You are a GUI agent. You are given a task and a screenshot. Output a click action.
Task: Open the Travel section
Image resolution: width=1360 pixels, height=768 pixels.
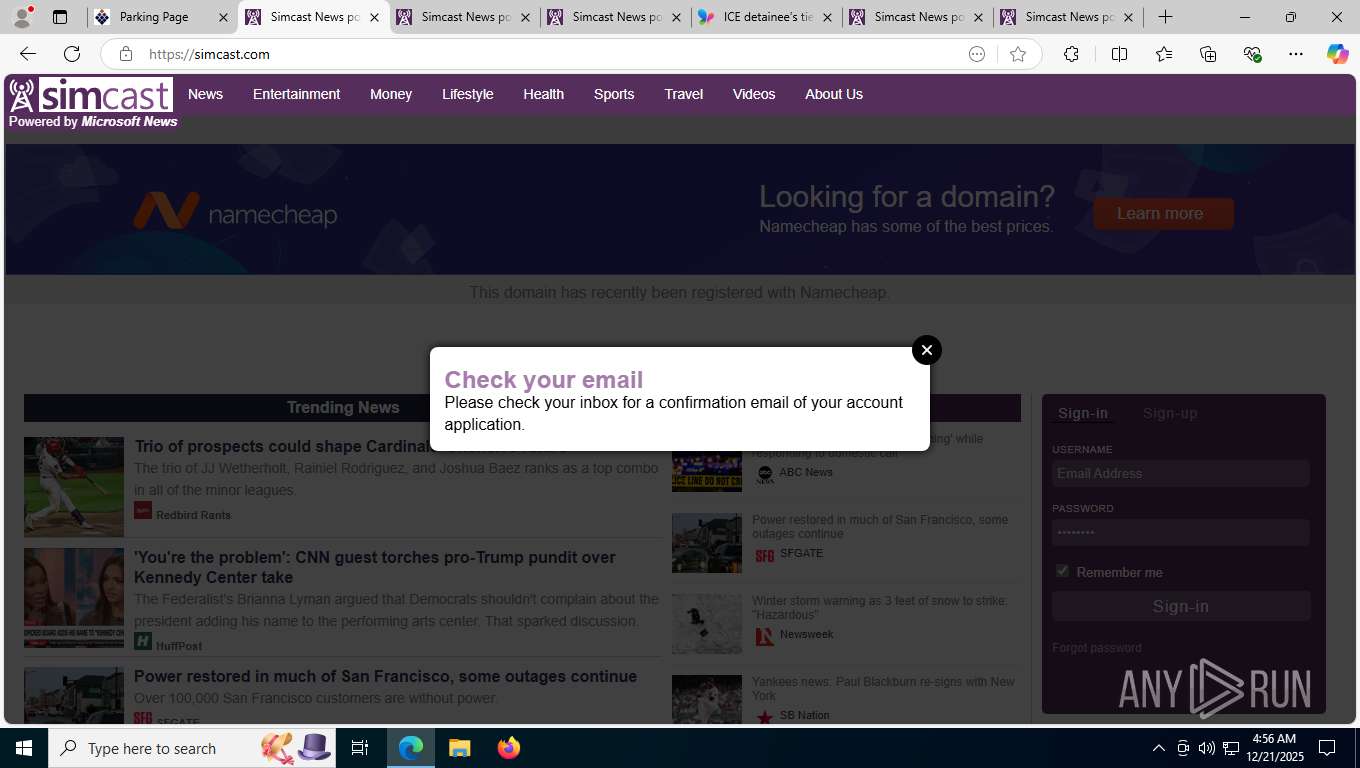click(684, 94)
